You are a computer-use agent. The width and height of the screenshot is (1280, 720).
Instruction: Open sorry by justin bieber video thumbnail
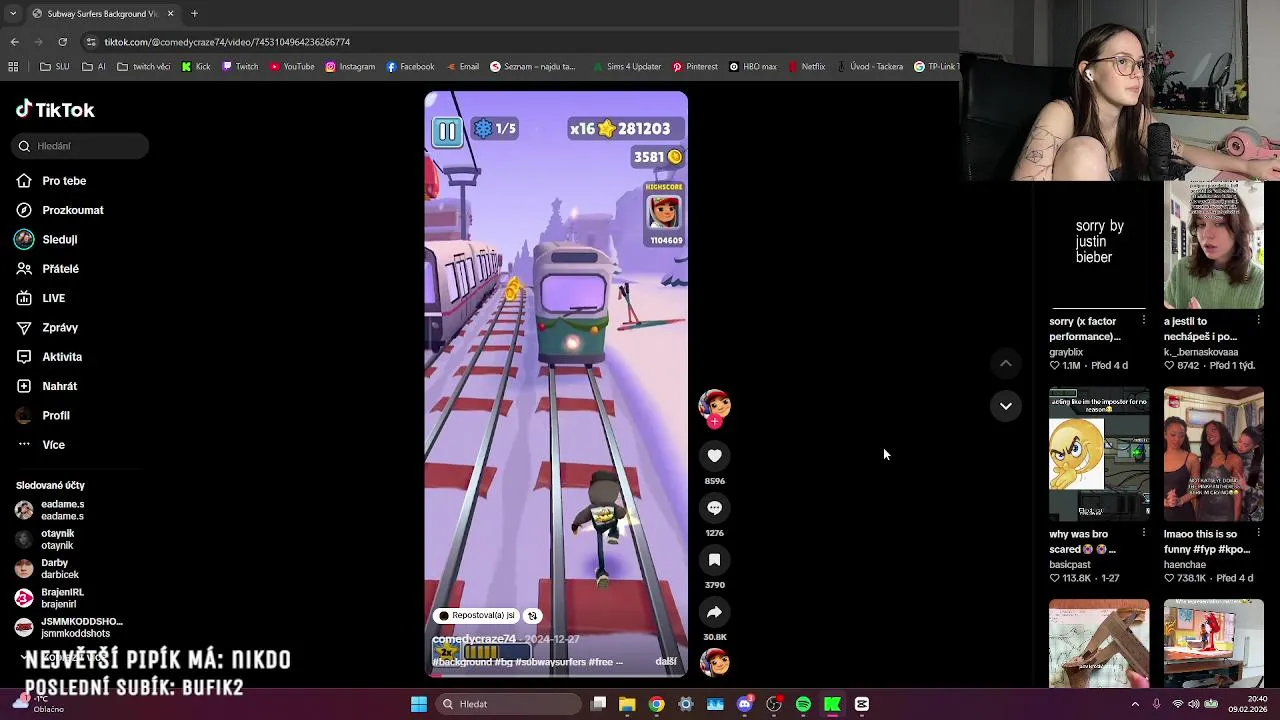coord(1098,243)
